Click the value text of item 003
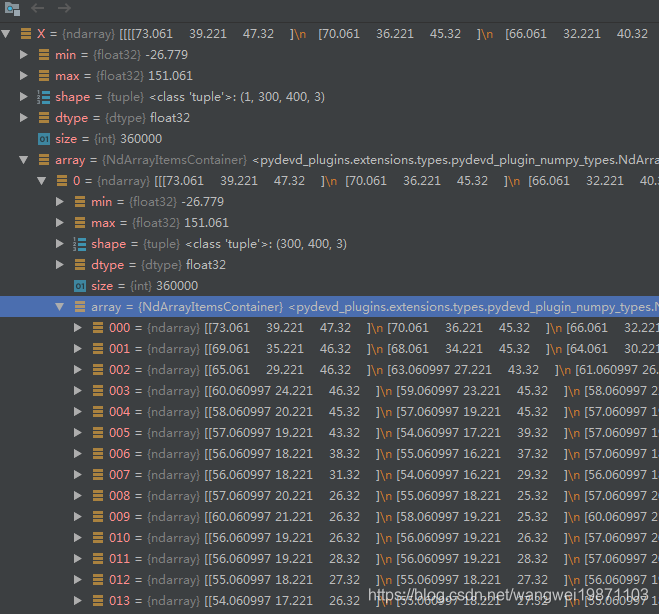 pyautogui.click(x=431, y=391)
